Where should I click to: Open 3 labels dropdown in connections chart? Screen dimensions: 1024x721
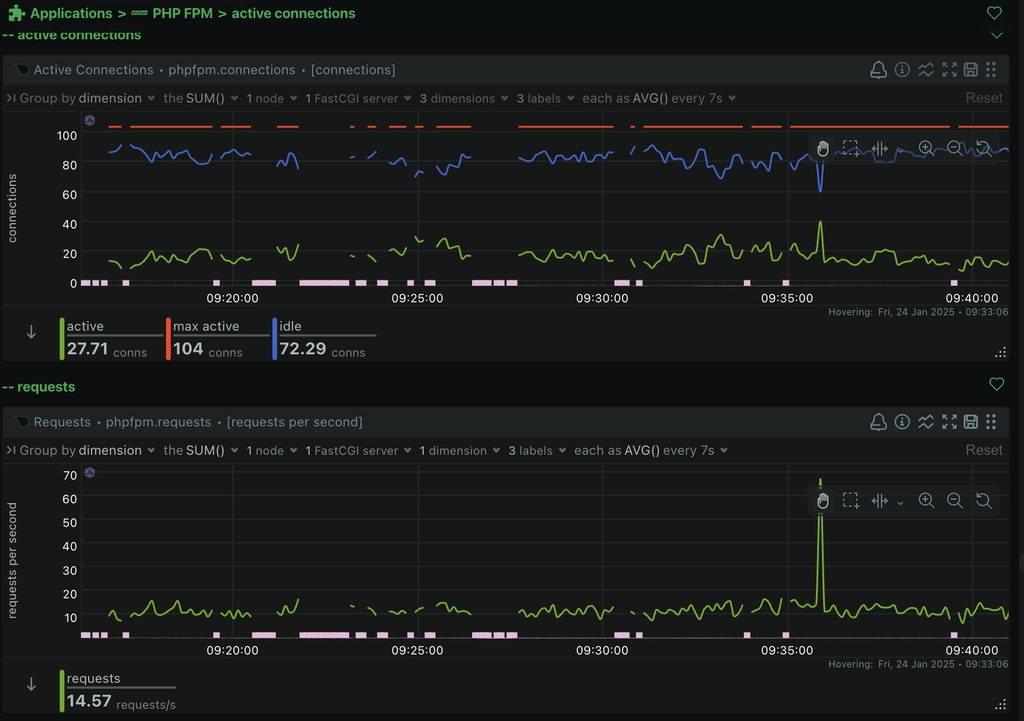[545, 99]
